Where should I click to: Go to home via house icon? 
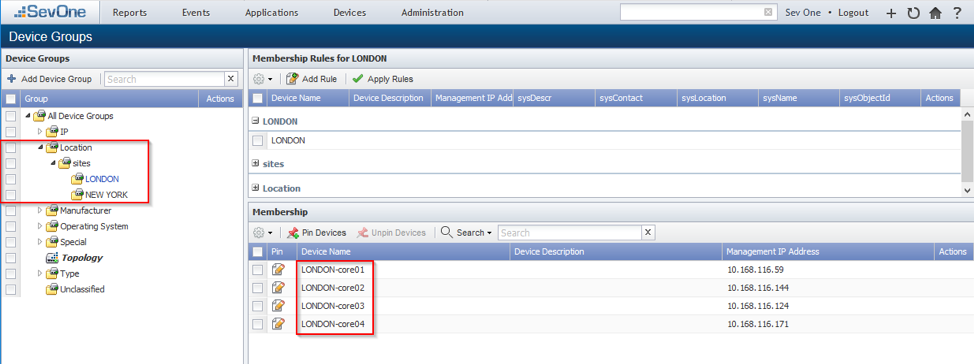tap(935, 13)
